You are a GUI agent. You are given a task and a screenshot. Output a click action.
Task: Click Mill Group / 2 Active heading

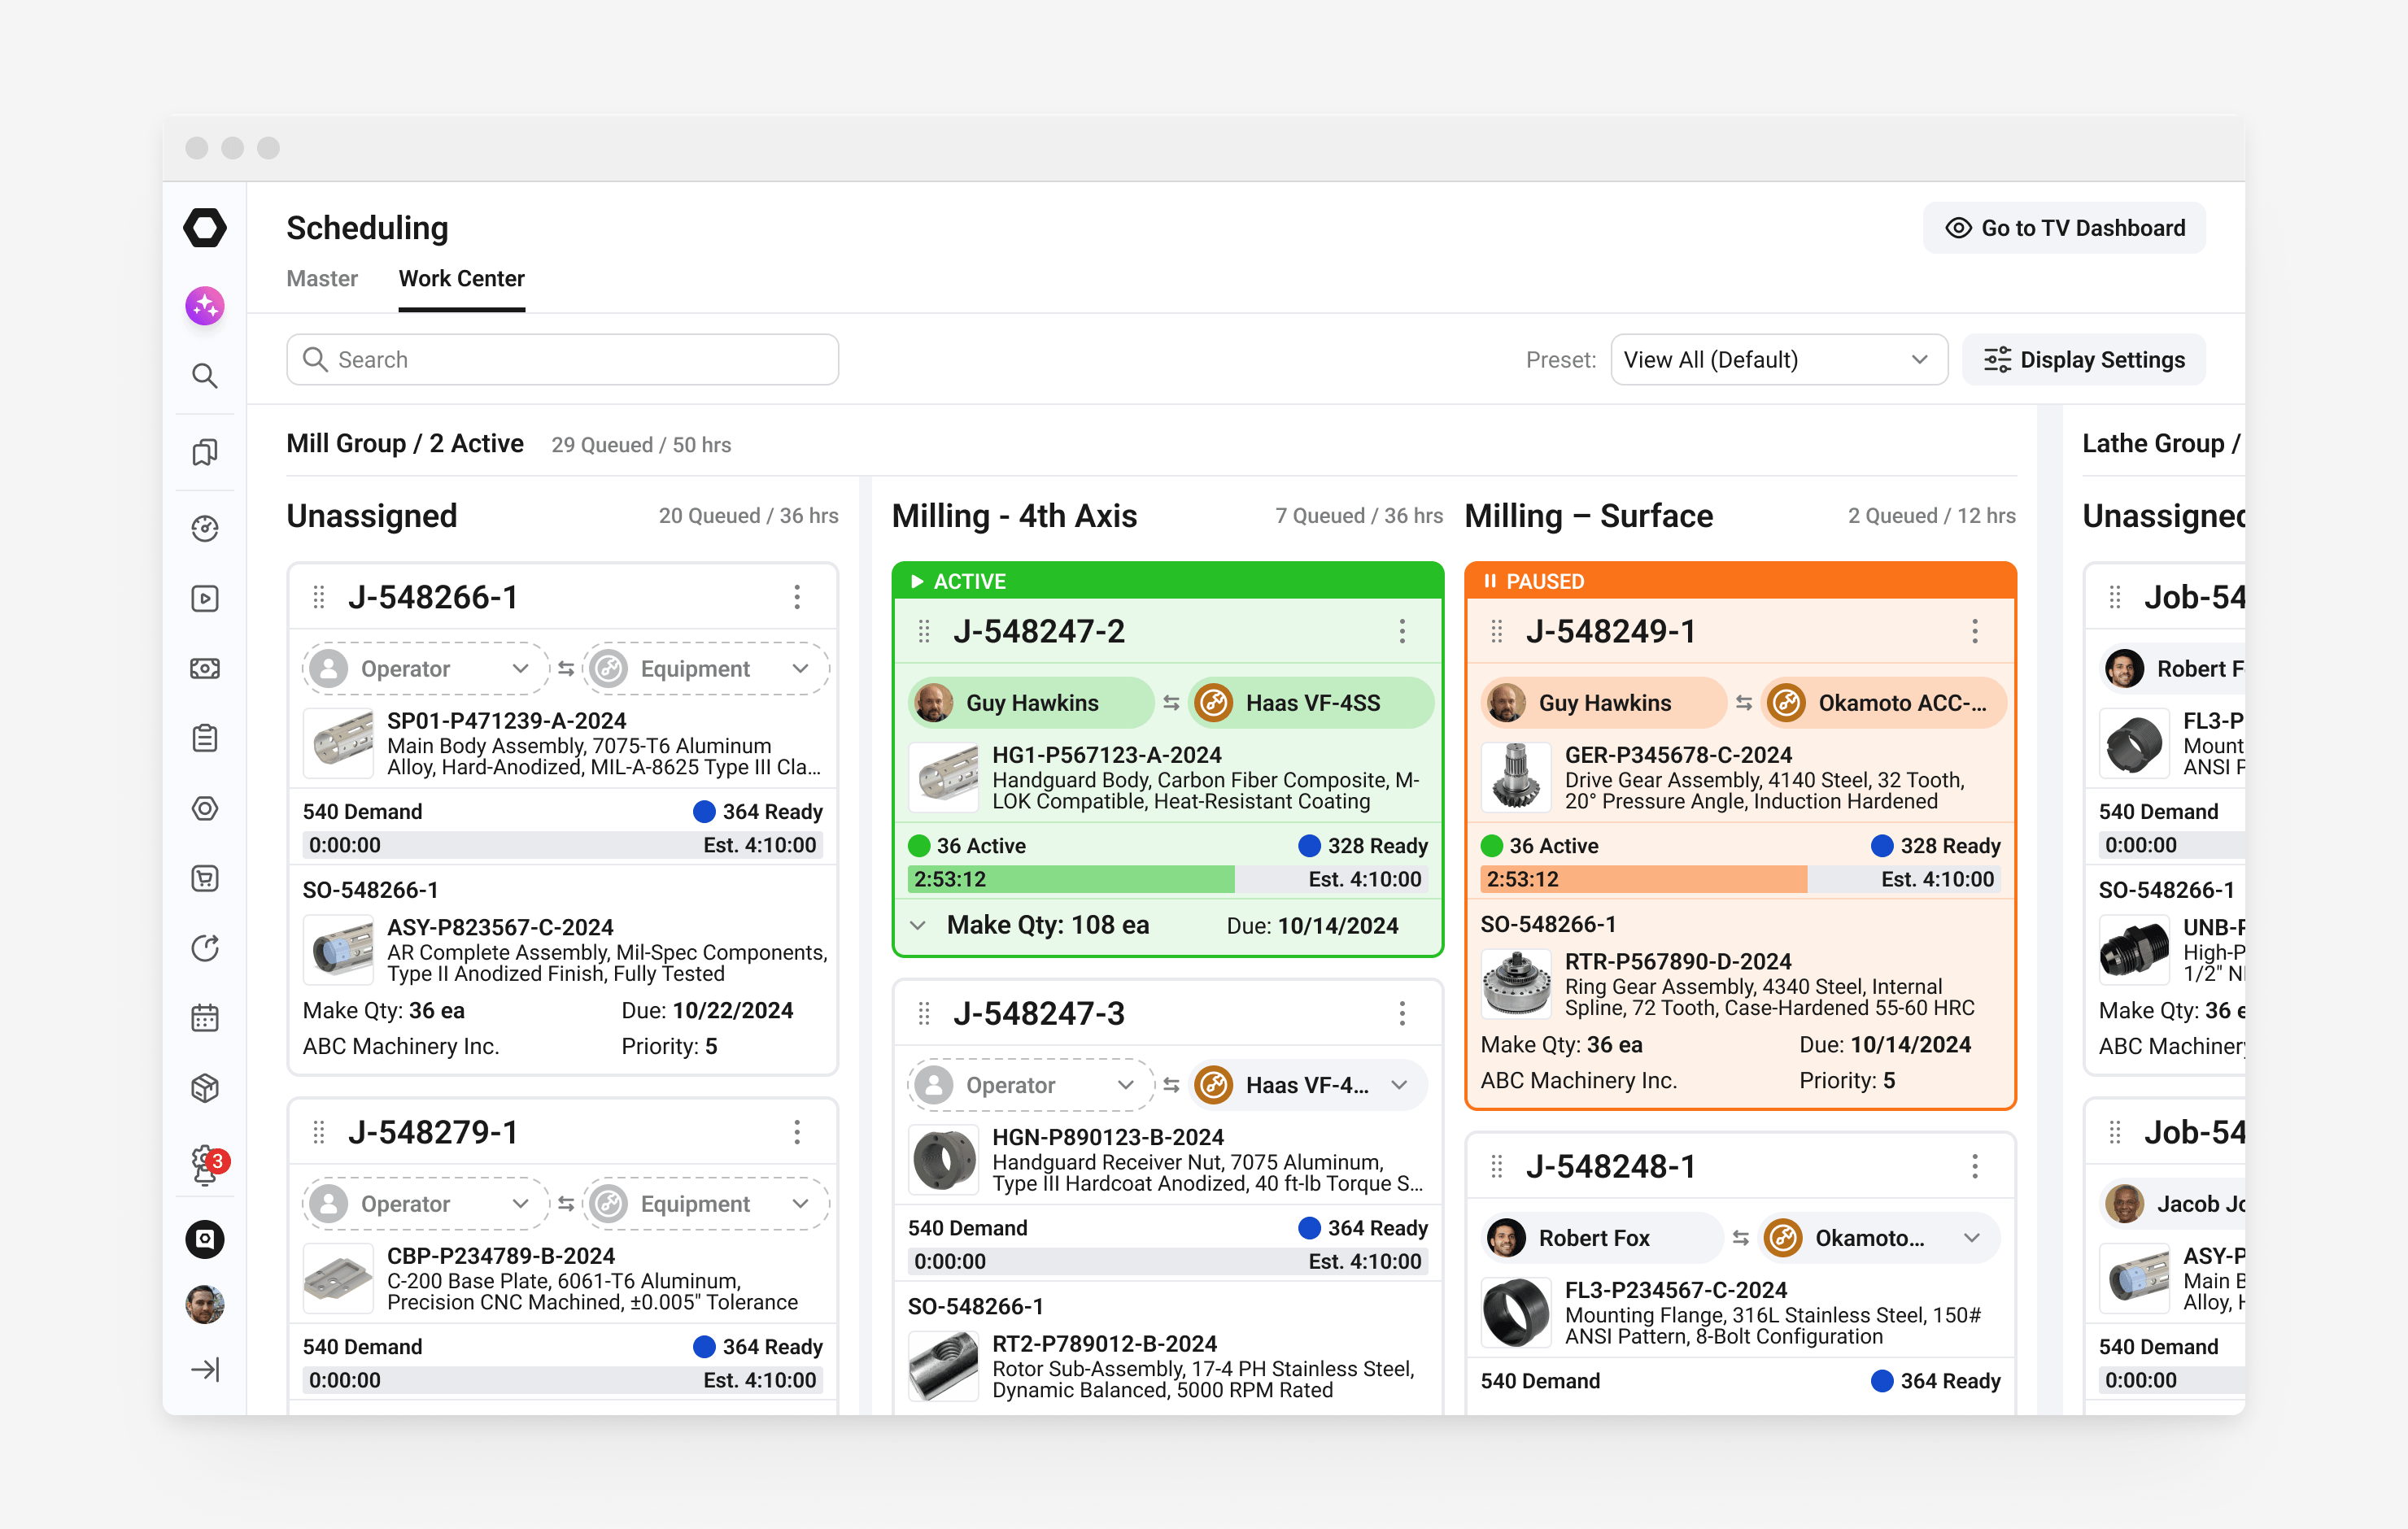click(405, 443)
